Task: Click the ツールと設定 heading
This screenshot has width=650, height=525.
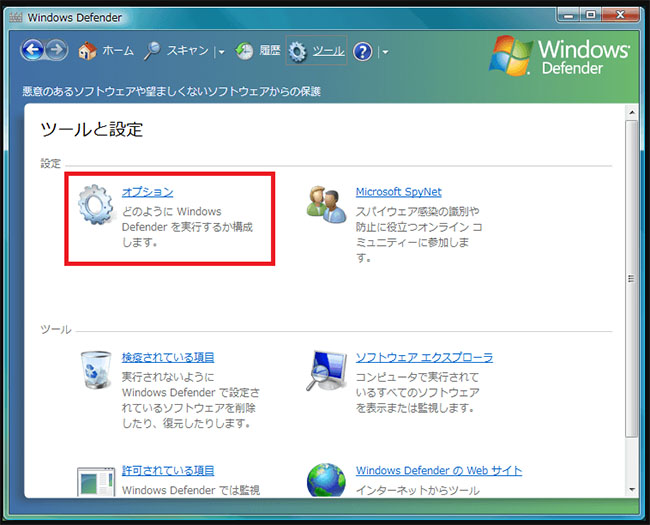Action: point(92,130)
